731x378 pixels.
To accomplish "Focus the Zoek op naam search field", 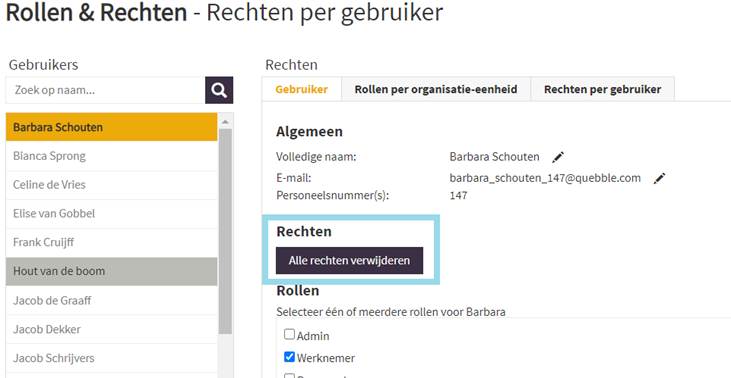I will click(105, 90).
